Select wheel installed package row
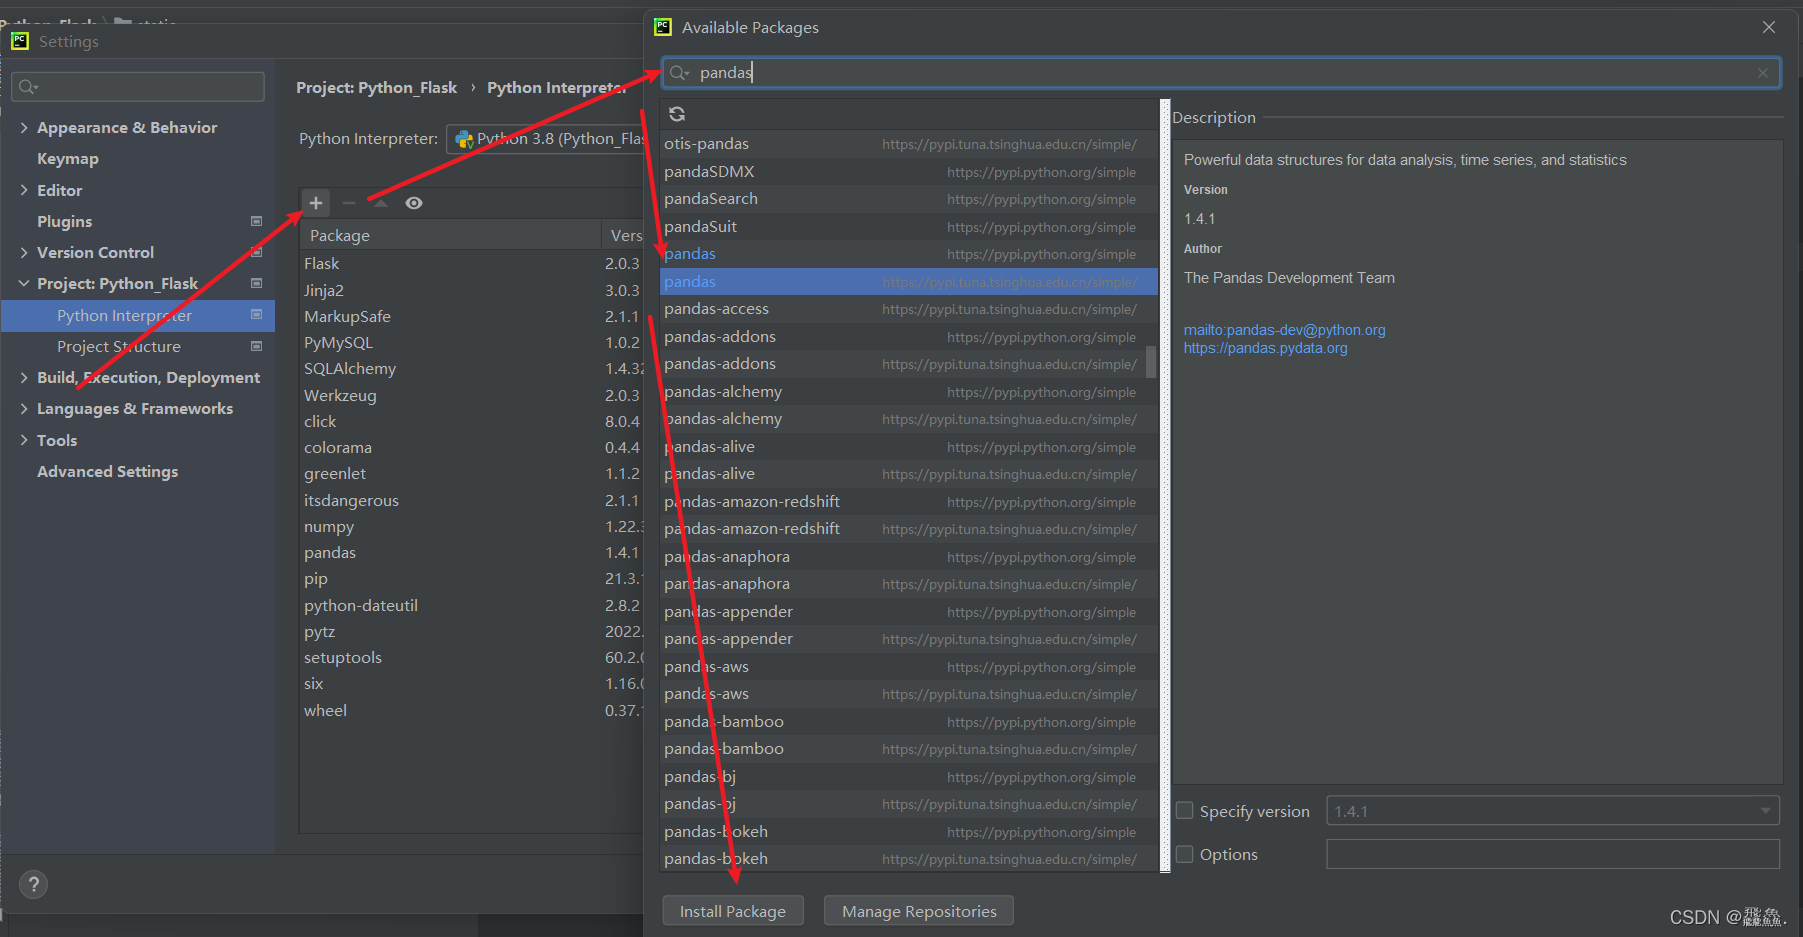The image size is (1803, 937). point(472,710)
